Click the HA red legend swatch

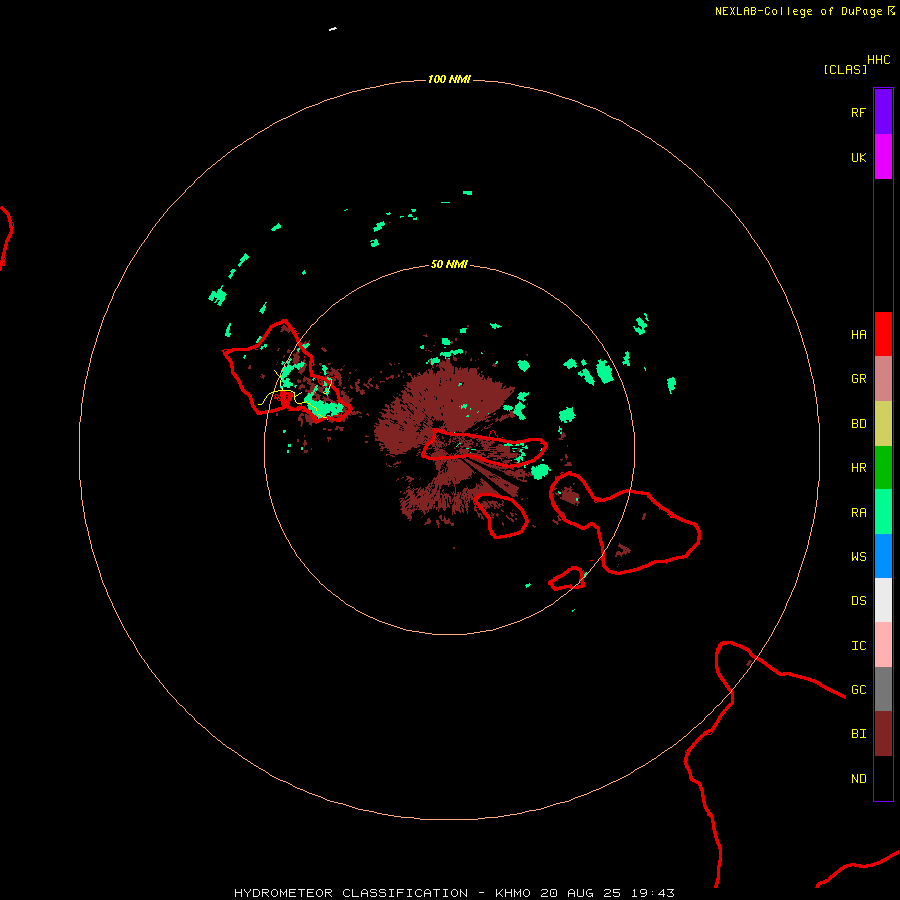pos(883,334)
